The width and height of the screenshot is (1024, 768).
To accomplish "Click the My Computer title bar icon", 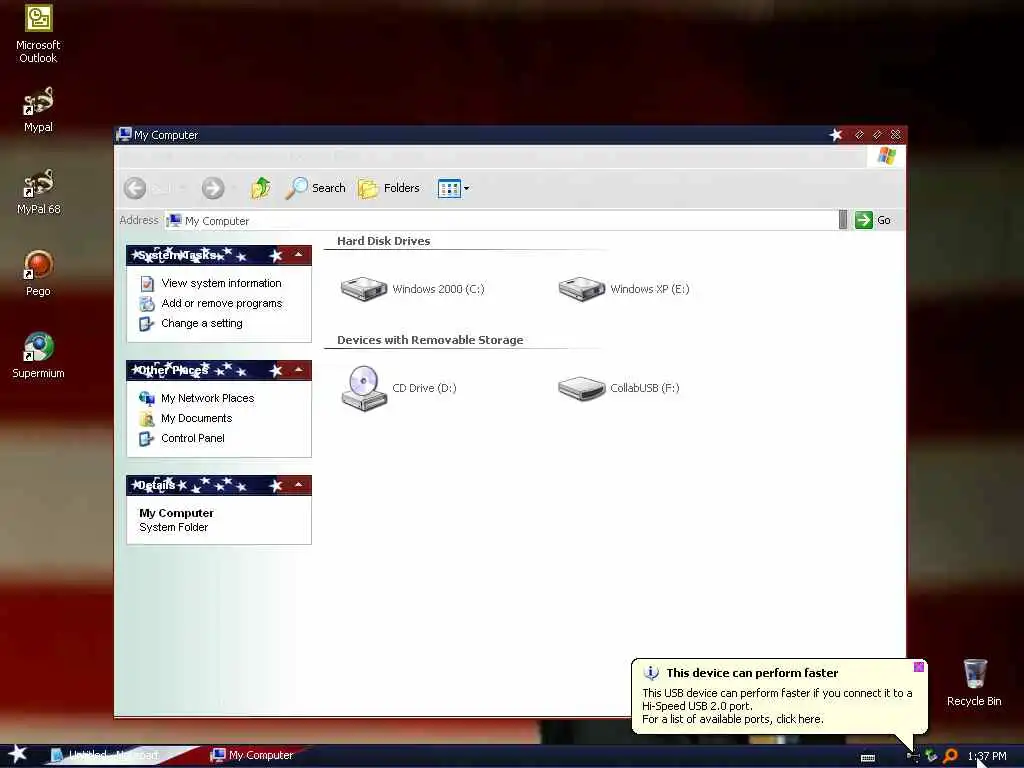I will pyautogui.click(x=124, y=135).
